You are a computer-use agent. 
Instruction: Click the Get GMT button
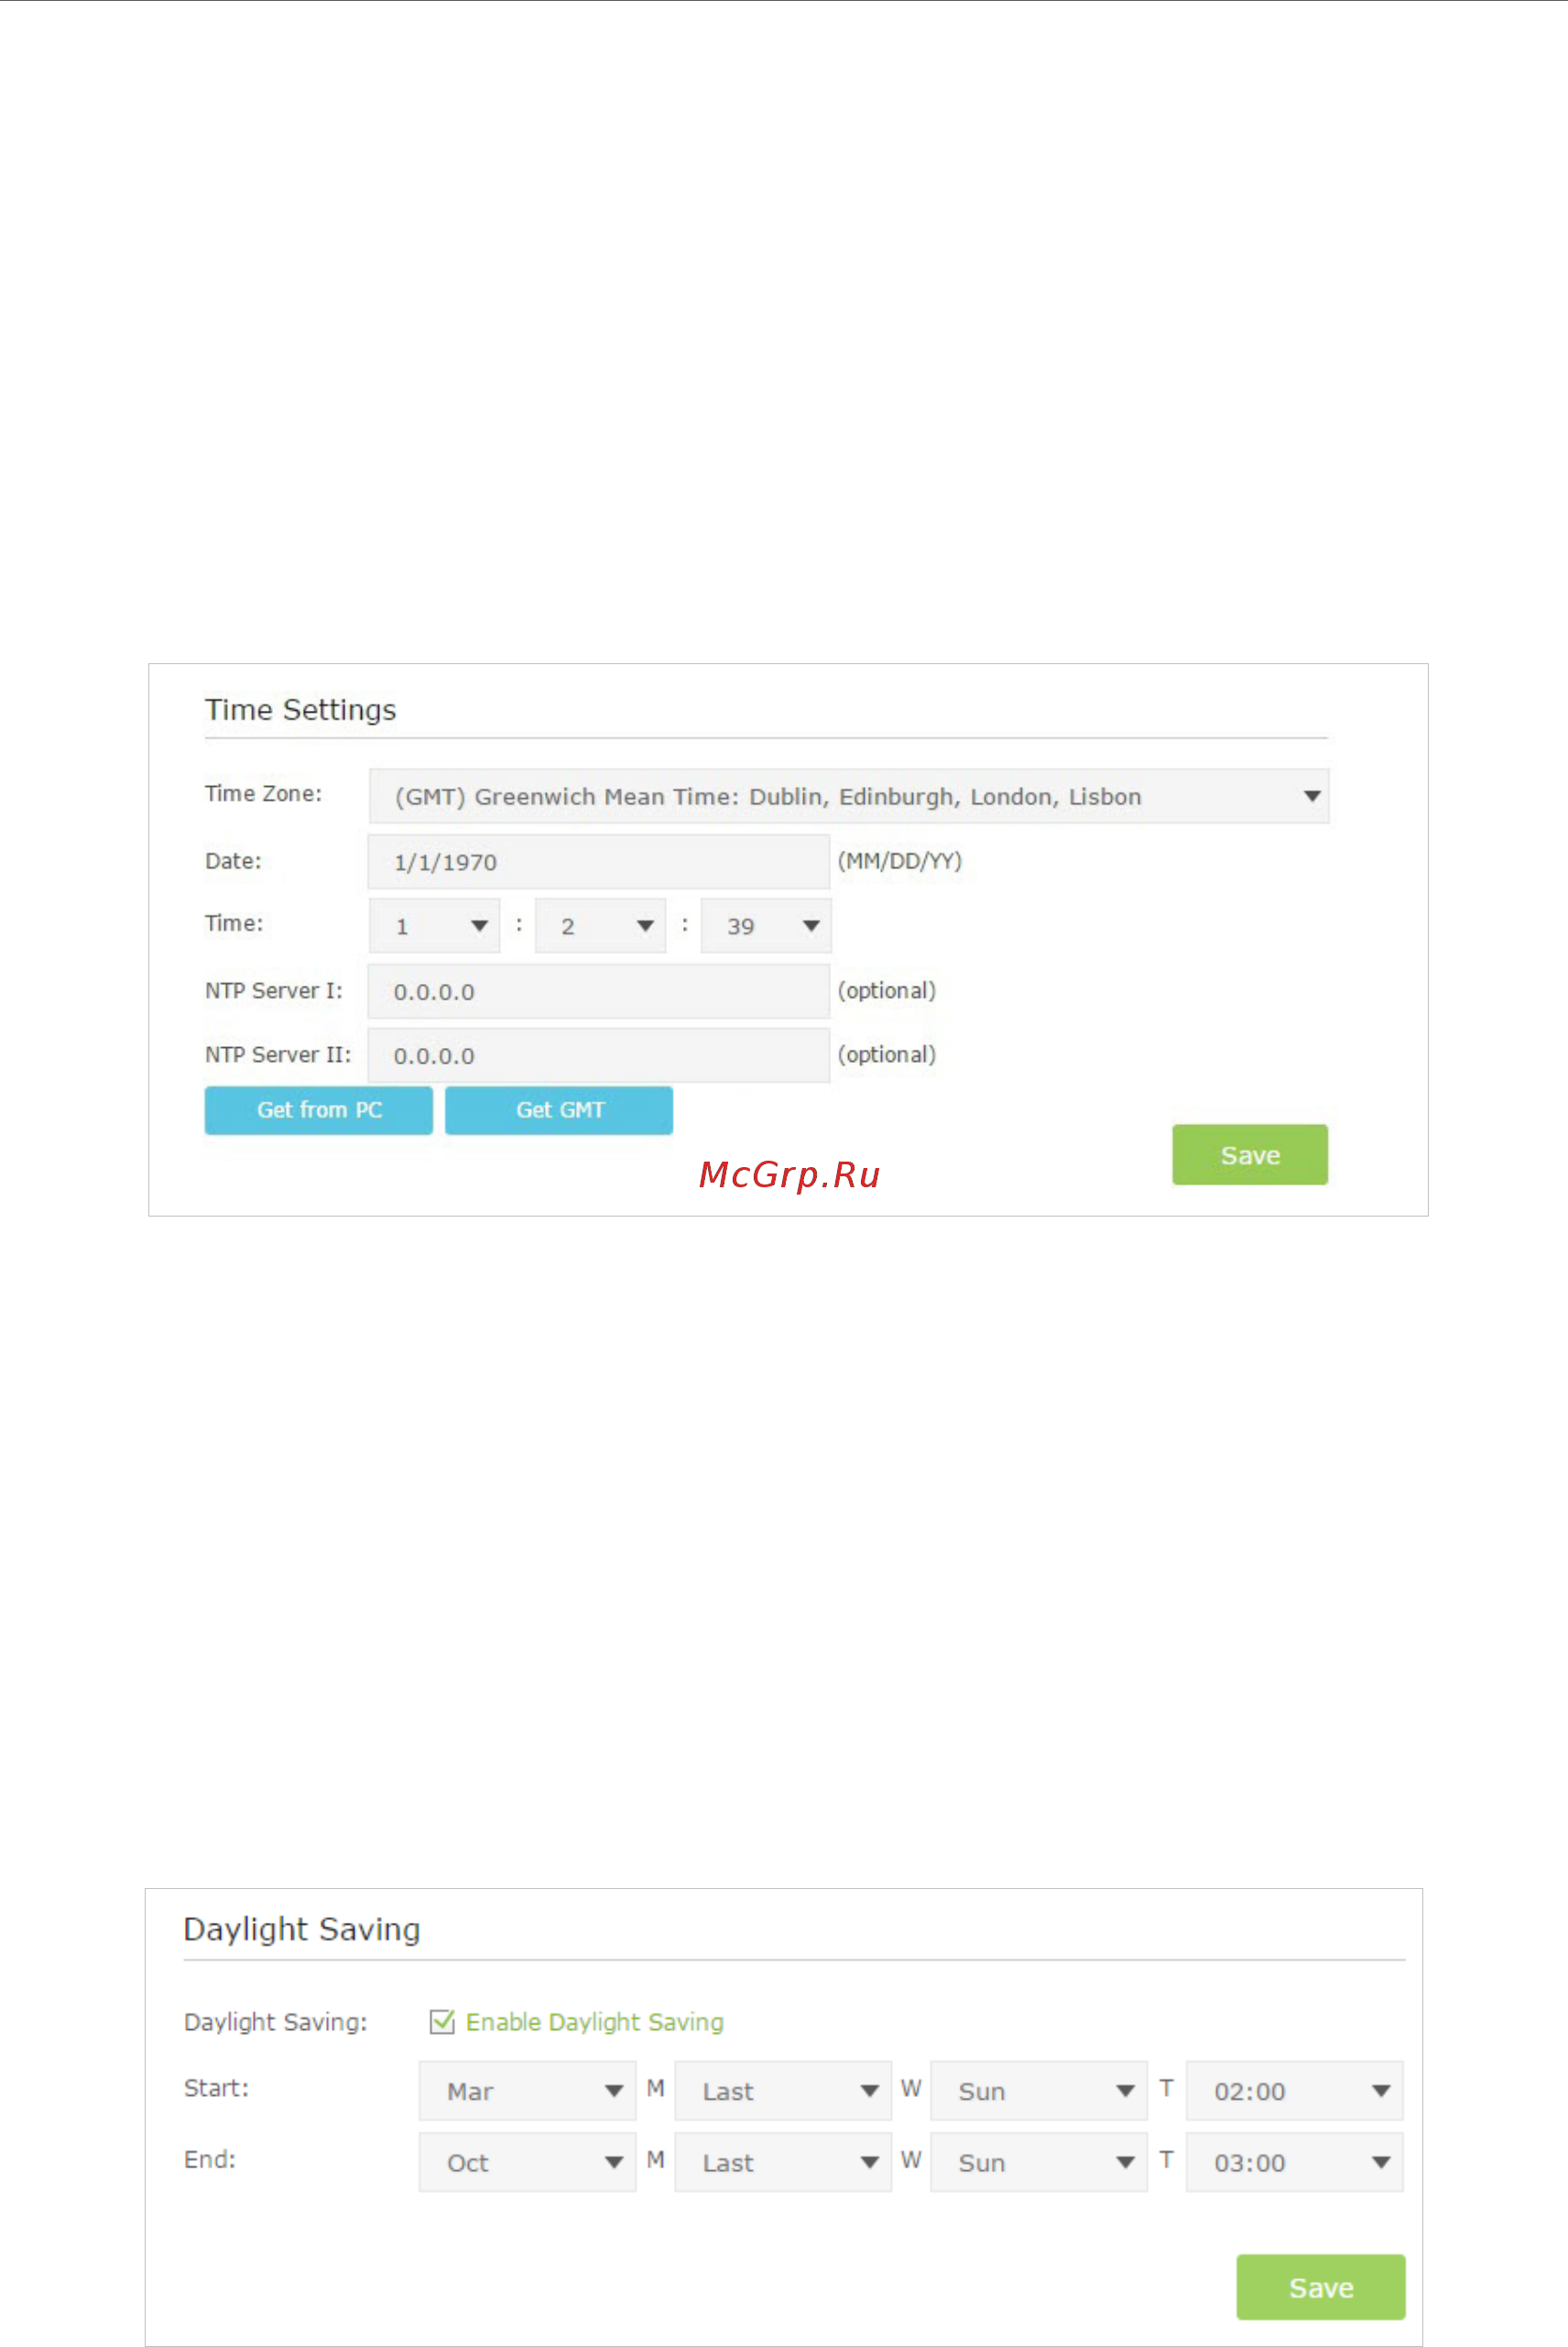(559, 1110)
